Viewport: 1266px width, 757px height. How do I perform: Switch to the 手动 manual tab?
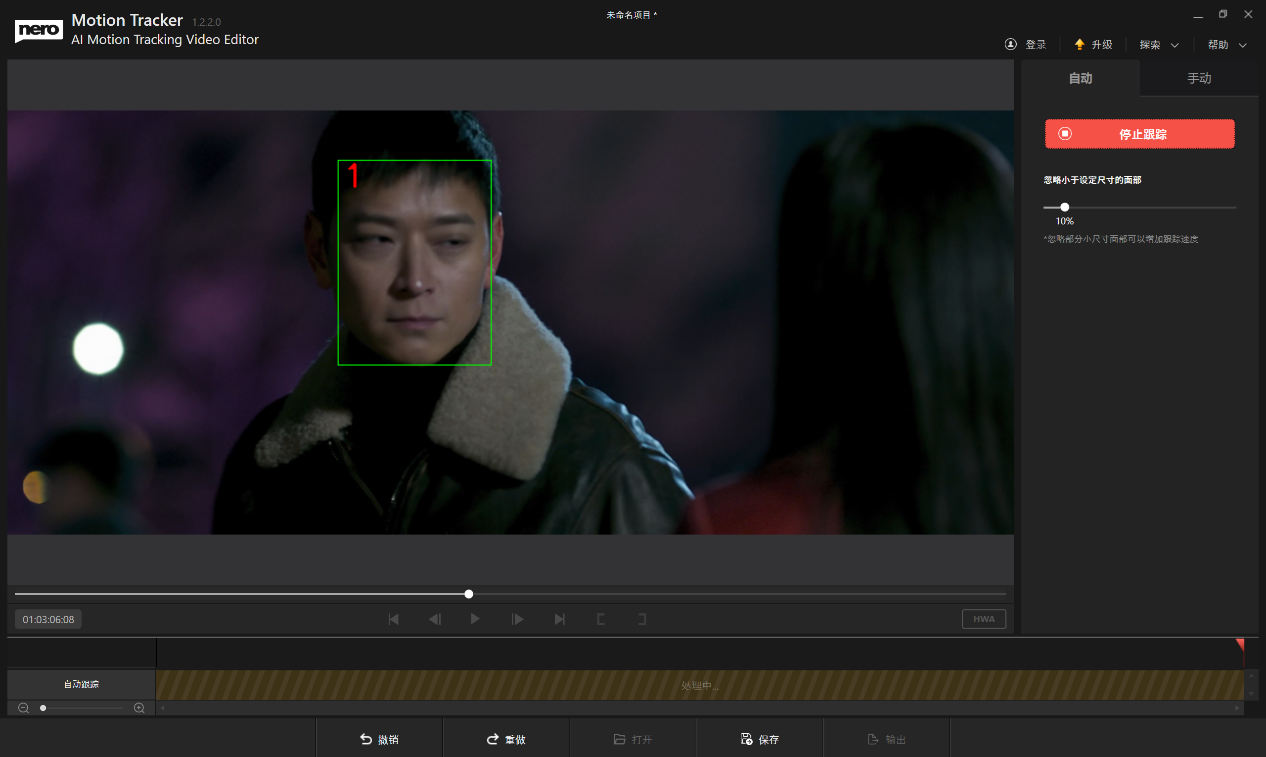tap(1199, 78)
